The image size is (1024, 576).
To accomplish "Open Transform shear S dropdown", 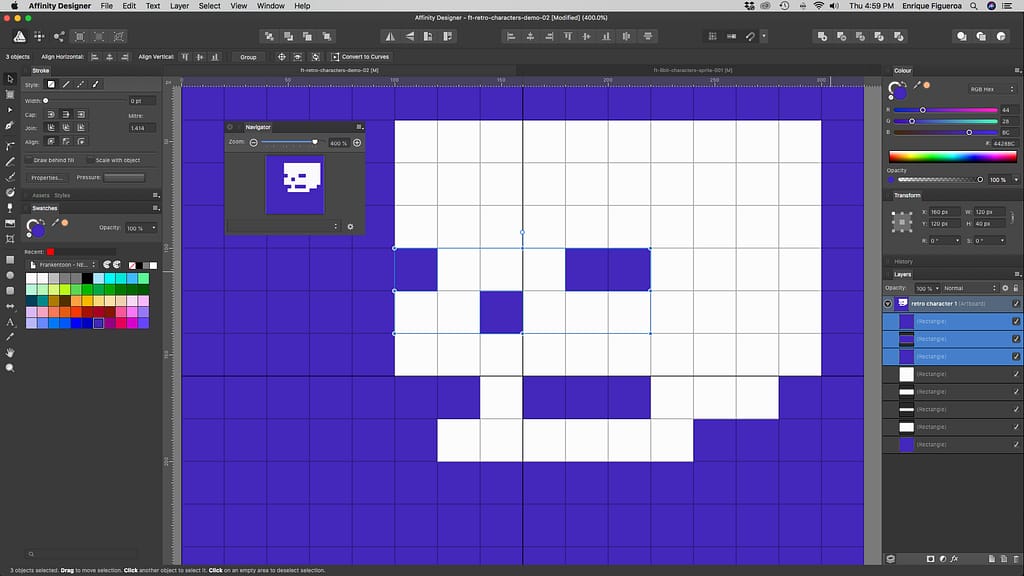I will 1002,241.
